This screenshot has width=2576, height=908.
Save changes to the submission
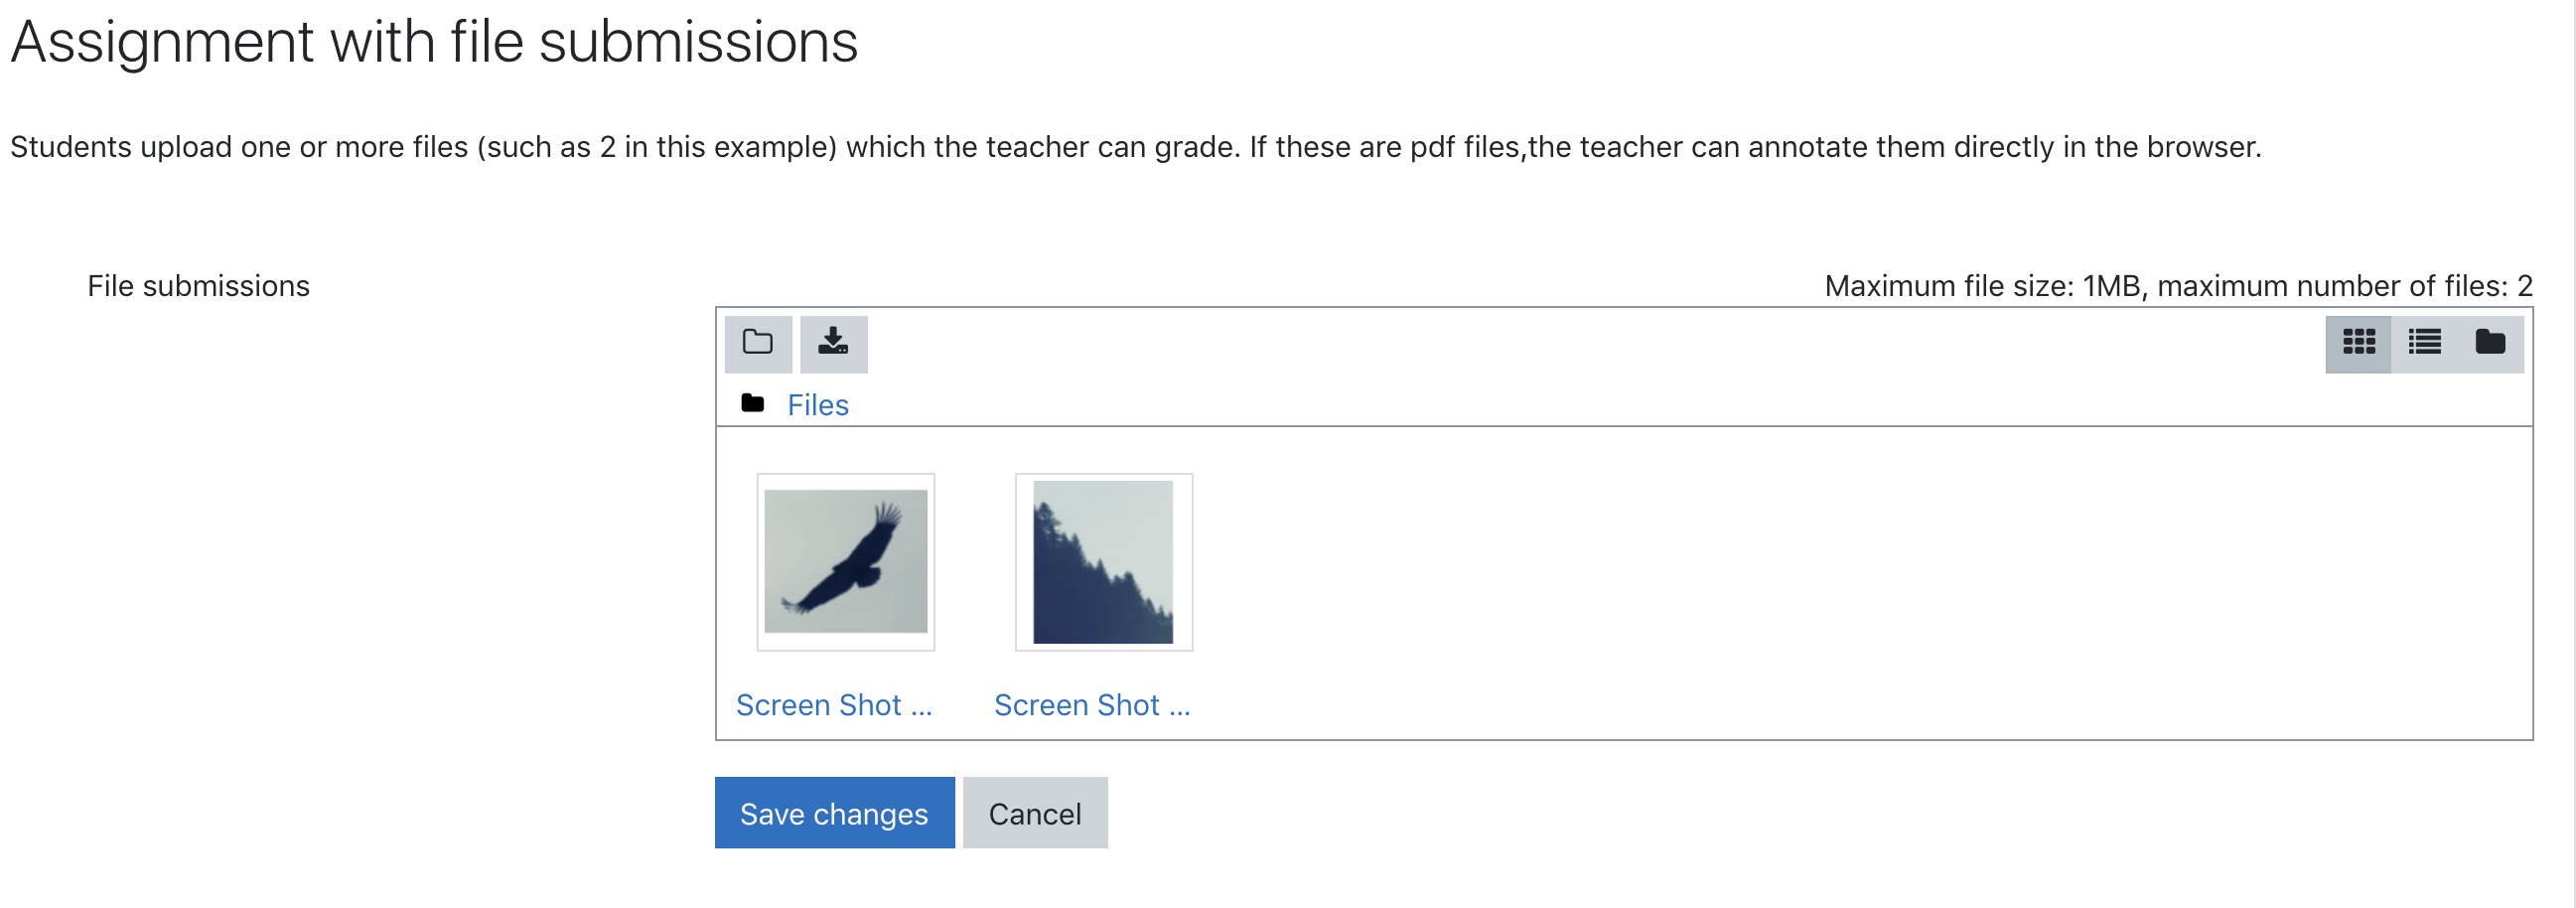[x=834, y=813]
